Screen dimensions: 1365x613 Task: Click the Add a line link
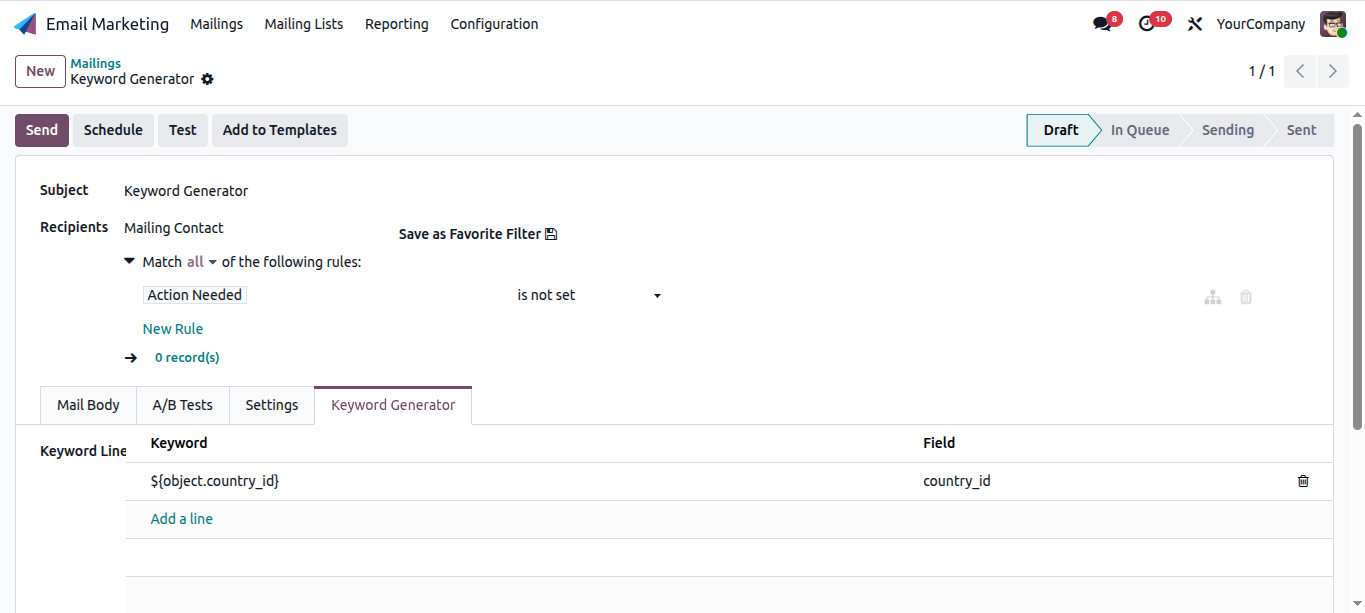(x=182, y=519)
